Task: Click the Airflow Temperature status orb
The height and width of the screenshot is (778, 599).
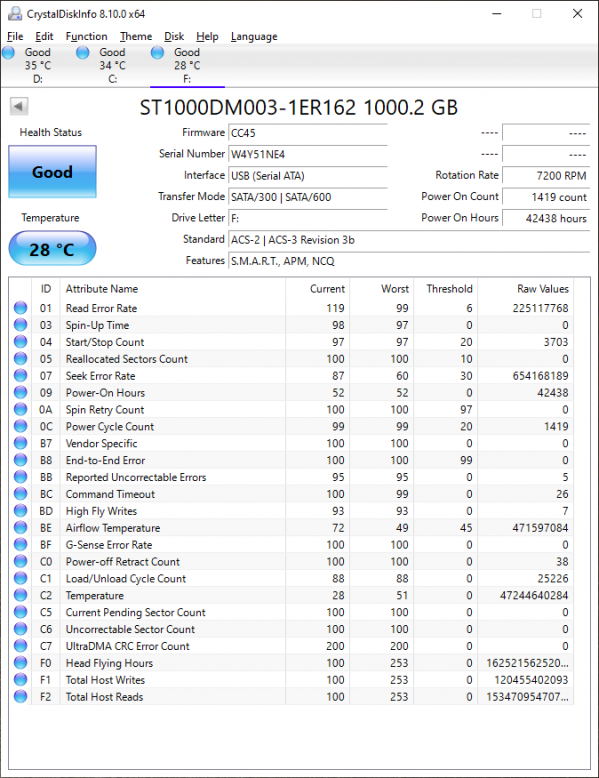Action: click(x=20, y=528)
